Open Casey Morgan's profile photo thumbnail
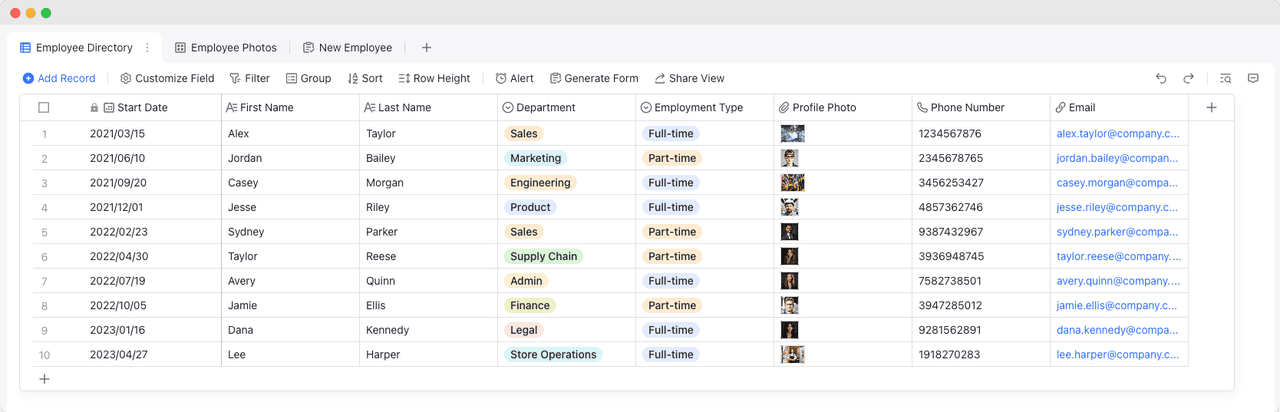The image size is (1280, 412). pos(793,183)
